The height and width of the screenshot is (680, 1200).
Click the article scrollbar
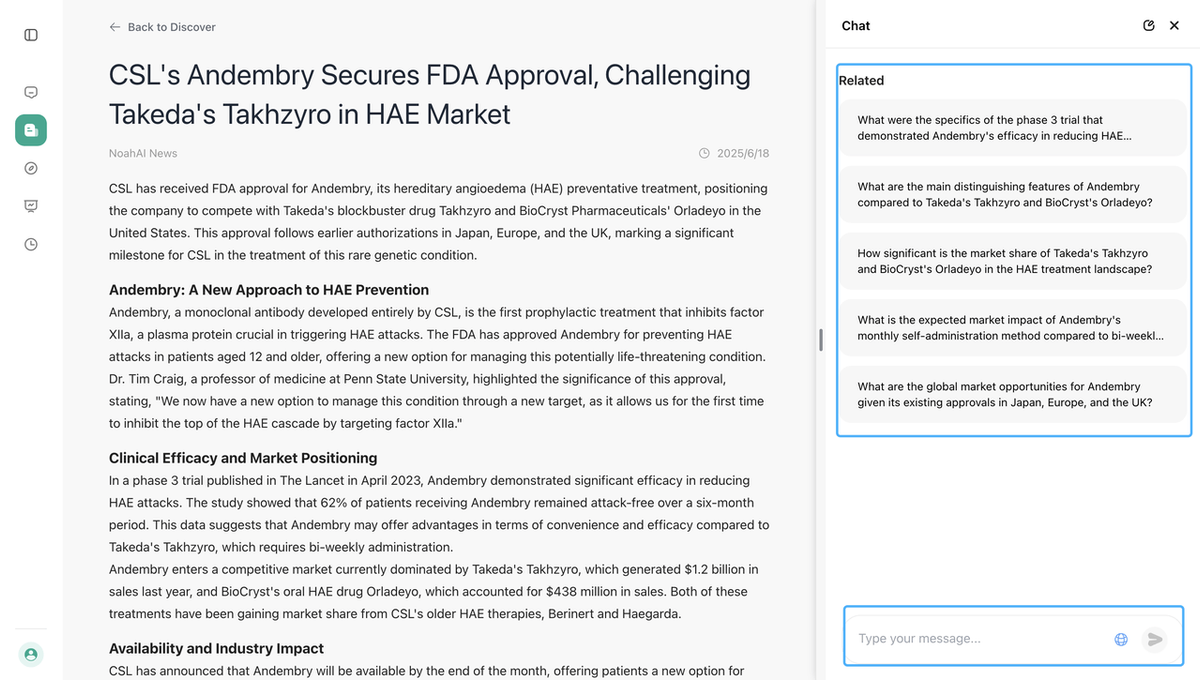(x=820, y=340)
